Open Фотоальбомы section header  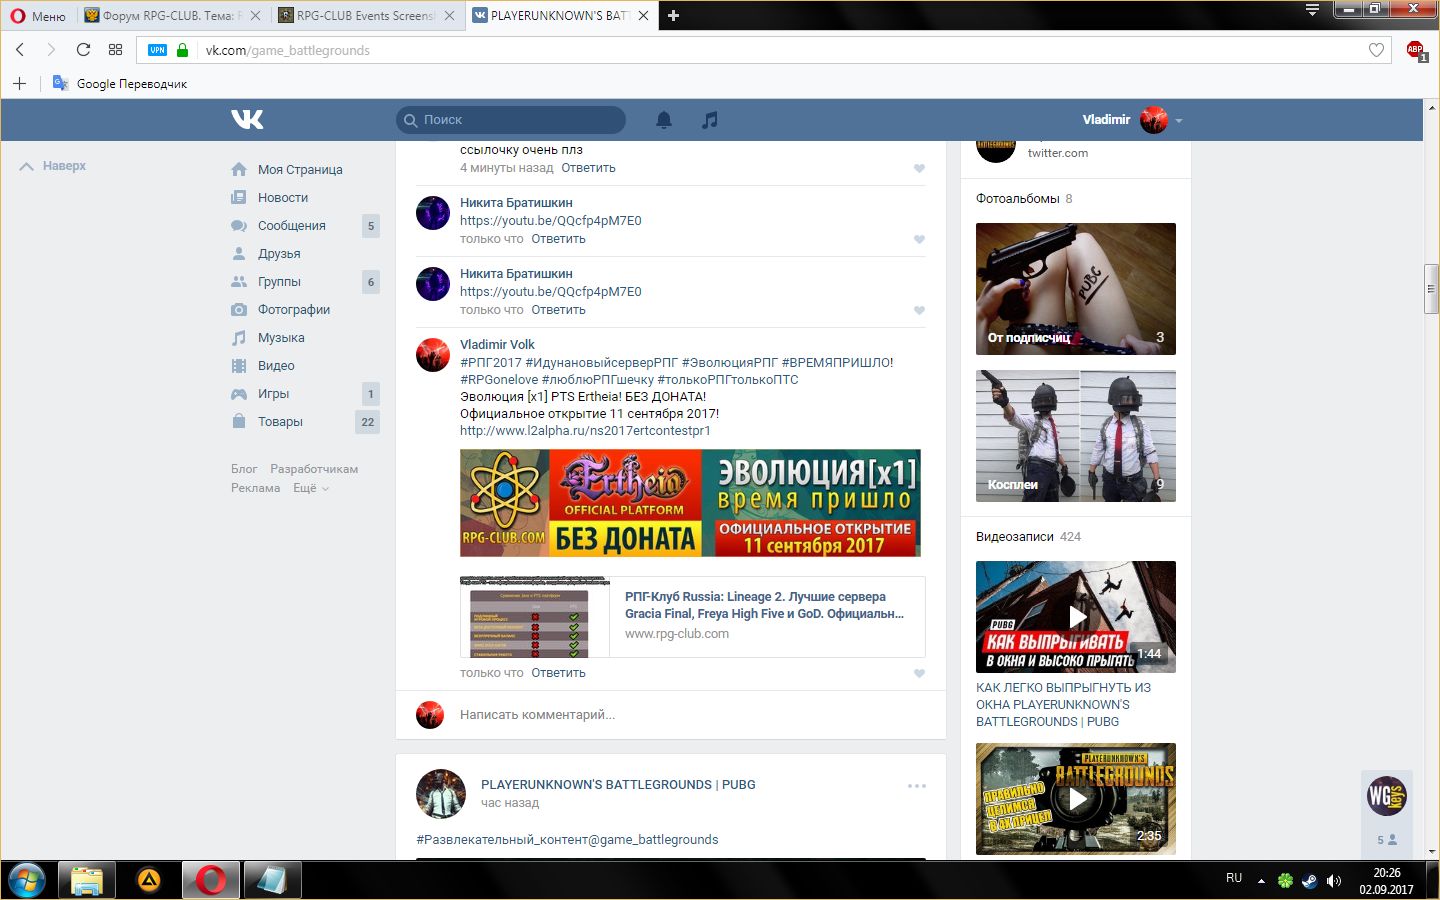point(1018,199)
